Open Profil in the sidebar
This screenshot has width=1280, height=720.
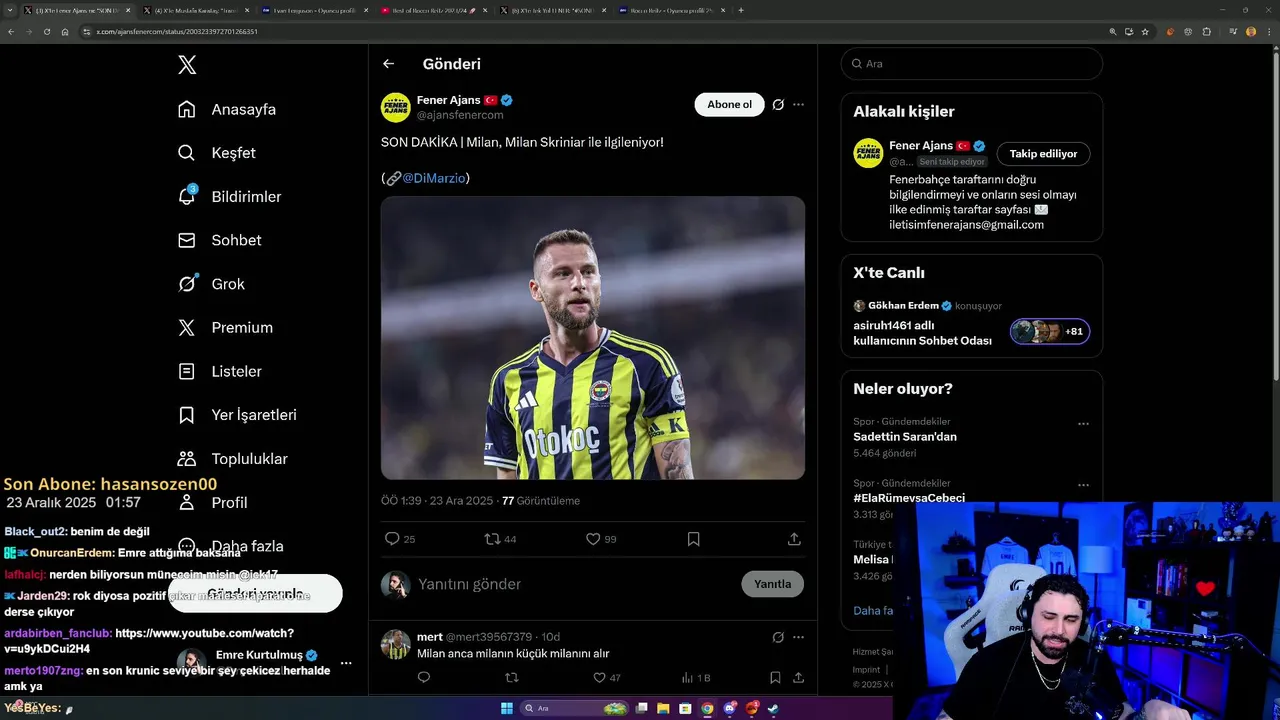click(213, 502)
